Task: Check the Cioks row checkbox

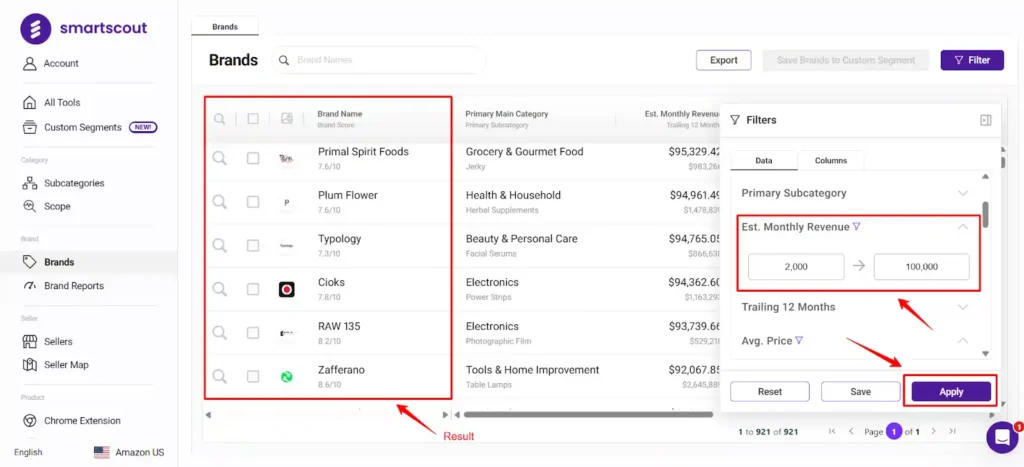Action: [253, 289]
